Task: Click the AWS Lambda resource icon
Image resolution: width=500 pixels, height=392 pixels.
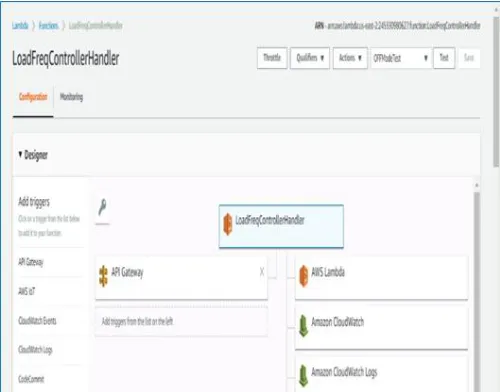Action: coord(303,276)
